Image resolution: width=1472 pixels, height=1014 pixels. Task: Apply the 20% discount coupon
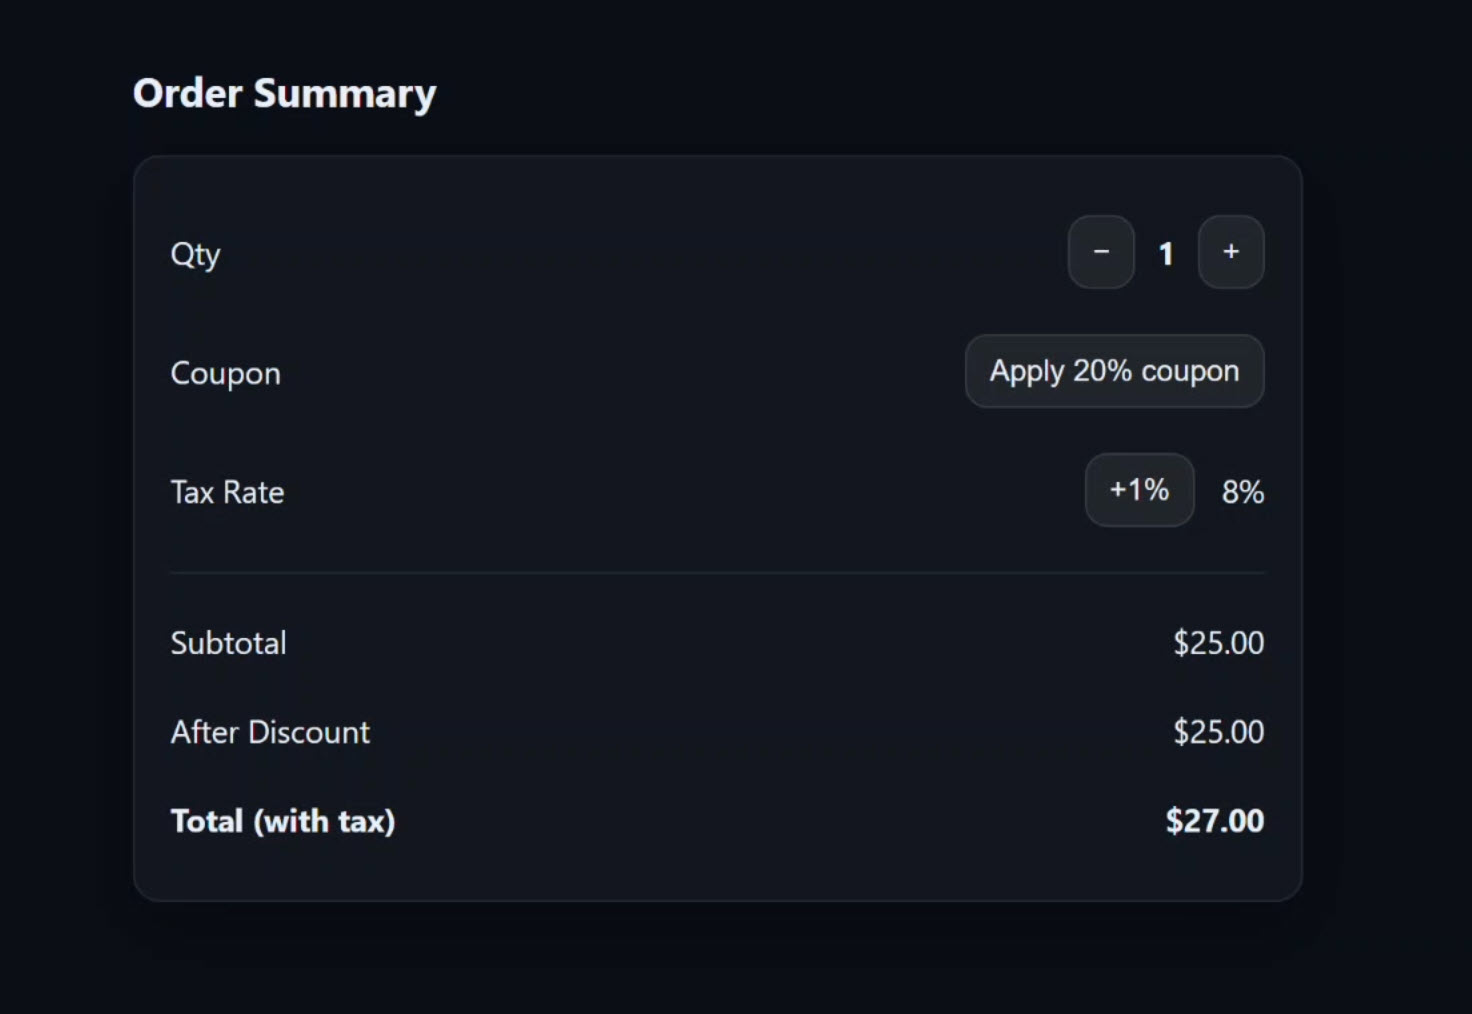[x=1113, y=371]
